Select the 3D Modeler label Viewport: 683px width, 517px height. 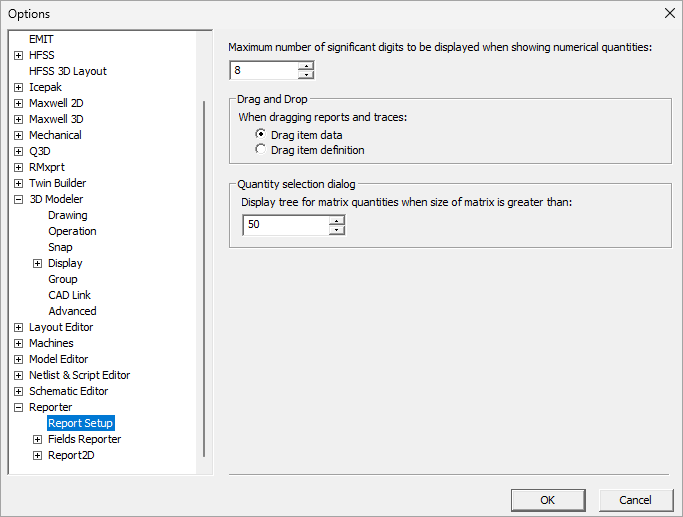click(56, 199)
